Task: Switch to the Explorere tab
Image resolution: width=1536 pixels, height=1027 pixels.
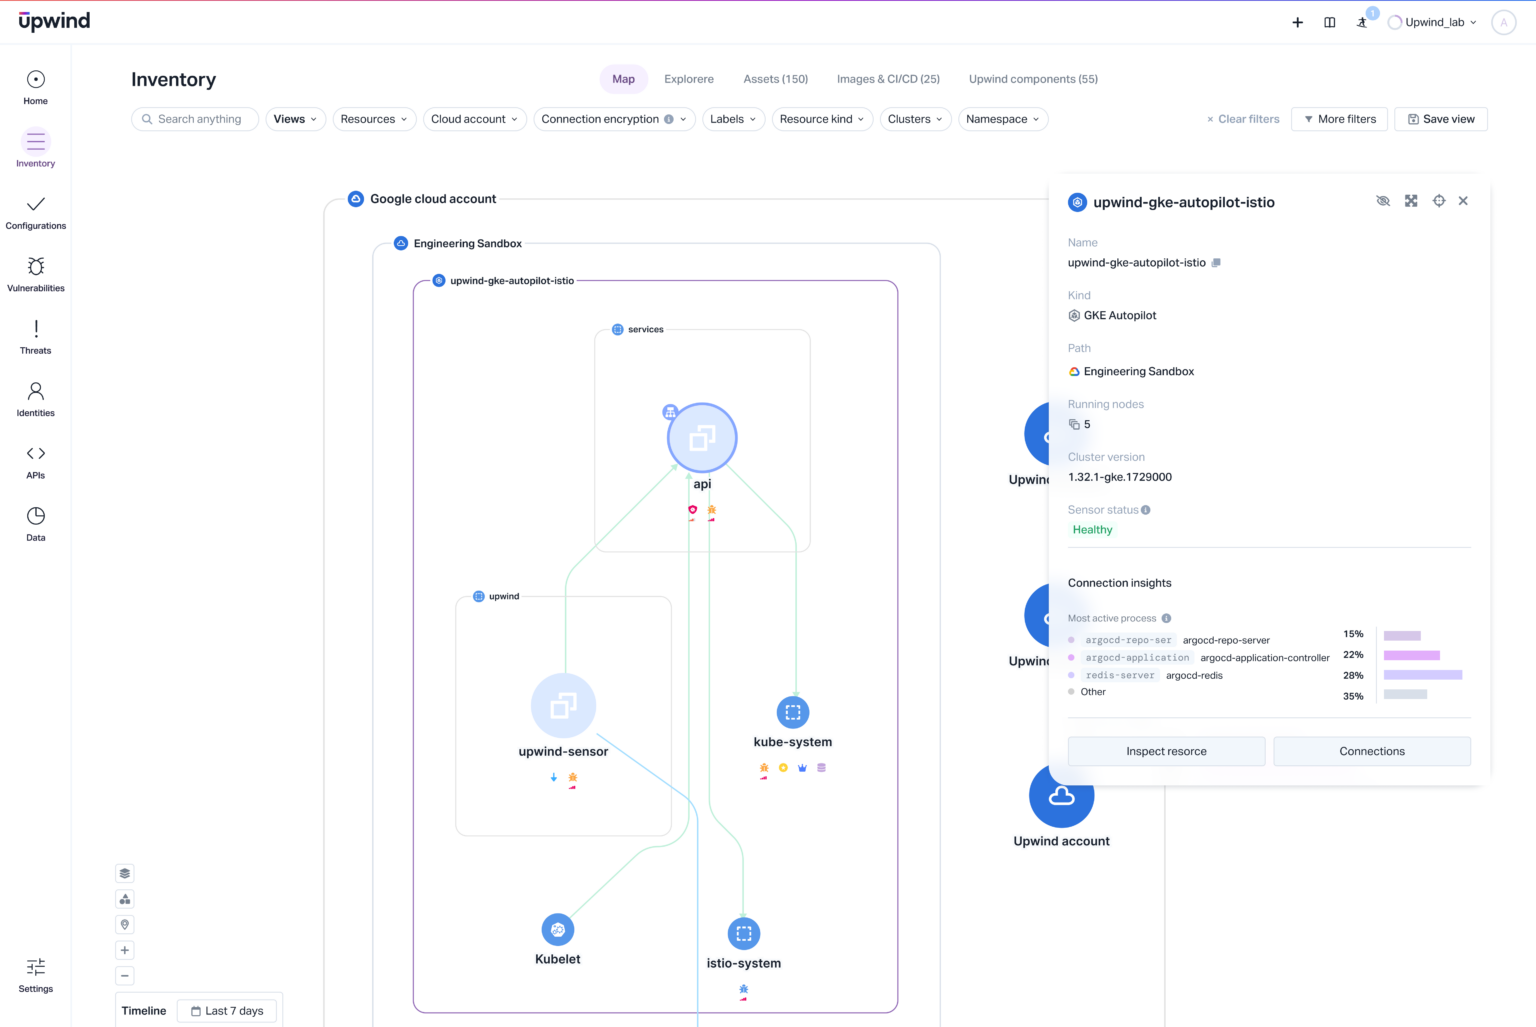Action: [688, 78]
